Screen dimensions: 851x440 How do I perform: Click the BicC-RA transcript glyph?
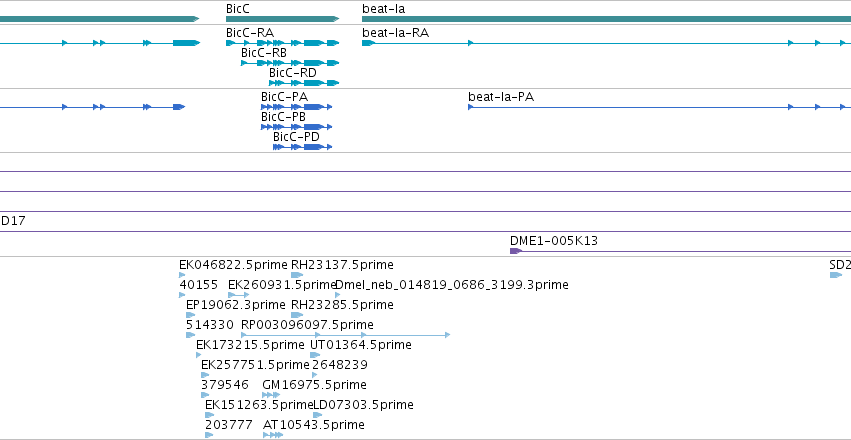(x=282, y=43)
